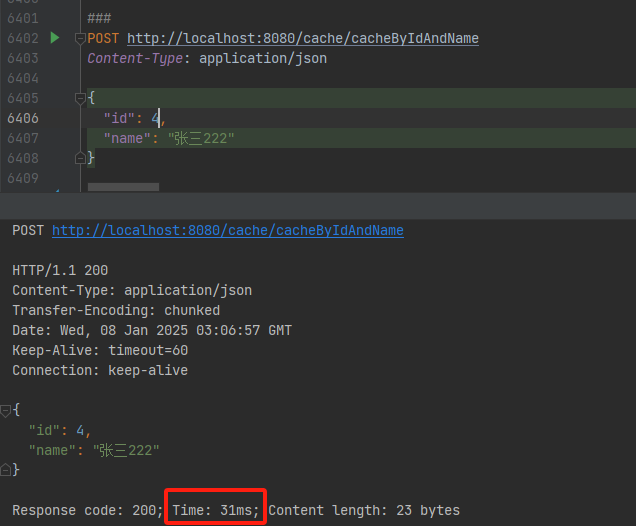Click the response JSON closing brace fold marker
Image resolution: width=636 pixels, height=526 pixels.
click(x=5, y=470)
